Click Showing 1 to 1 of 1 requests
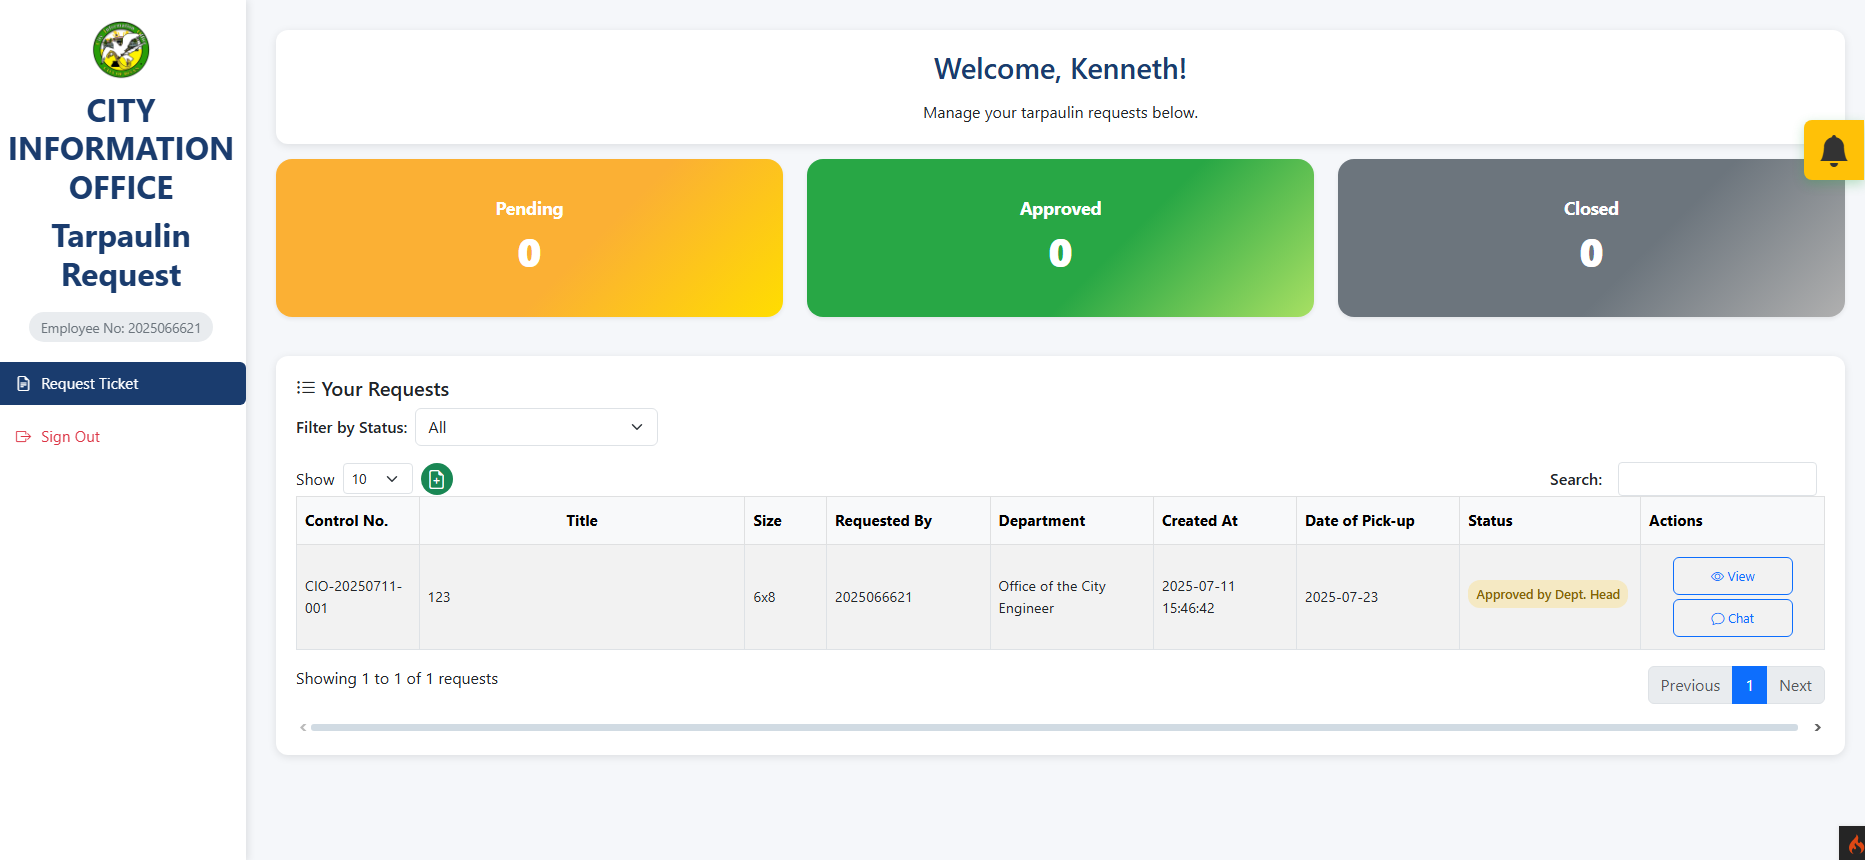1865x860 pixels. tap(397, 678)
